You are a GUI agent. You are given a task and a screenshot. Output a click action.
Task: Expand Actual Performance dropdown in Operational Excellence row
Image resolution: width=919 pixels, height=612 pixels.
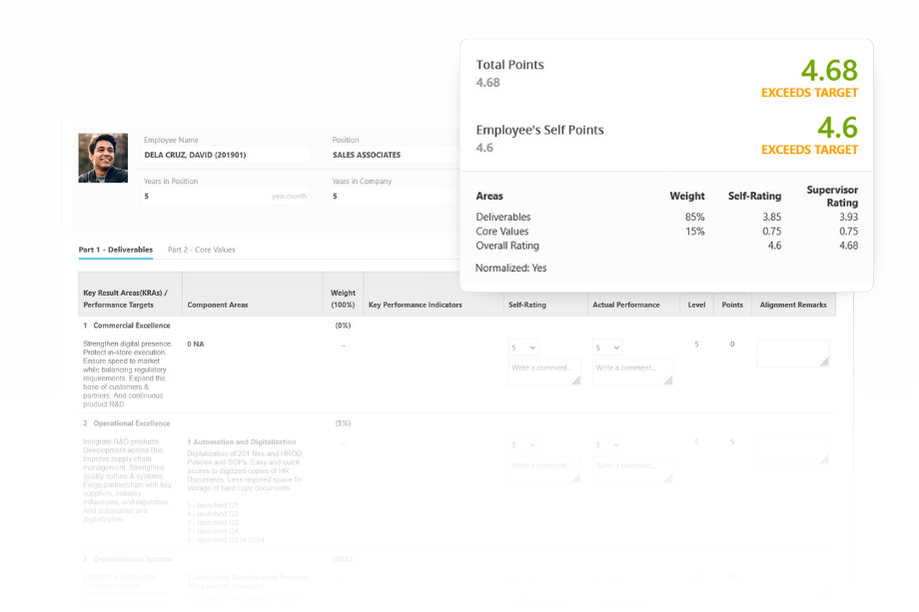pyautogui.click(x=608, y=445)
